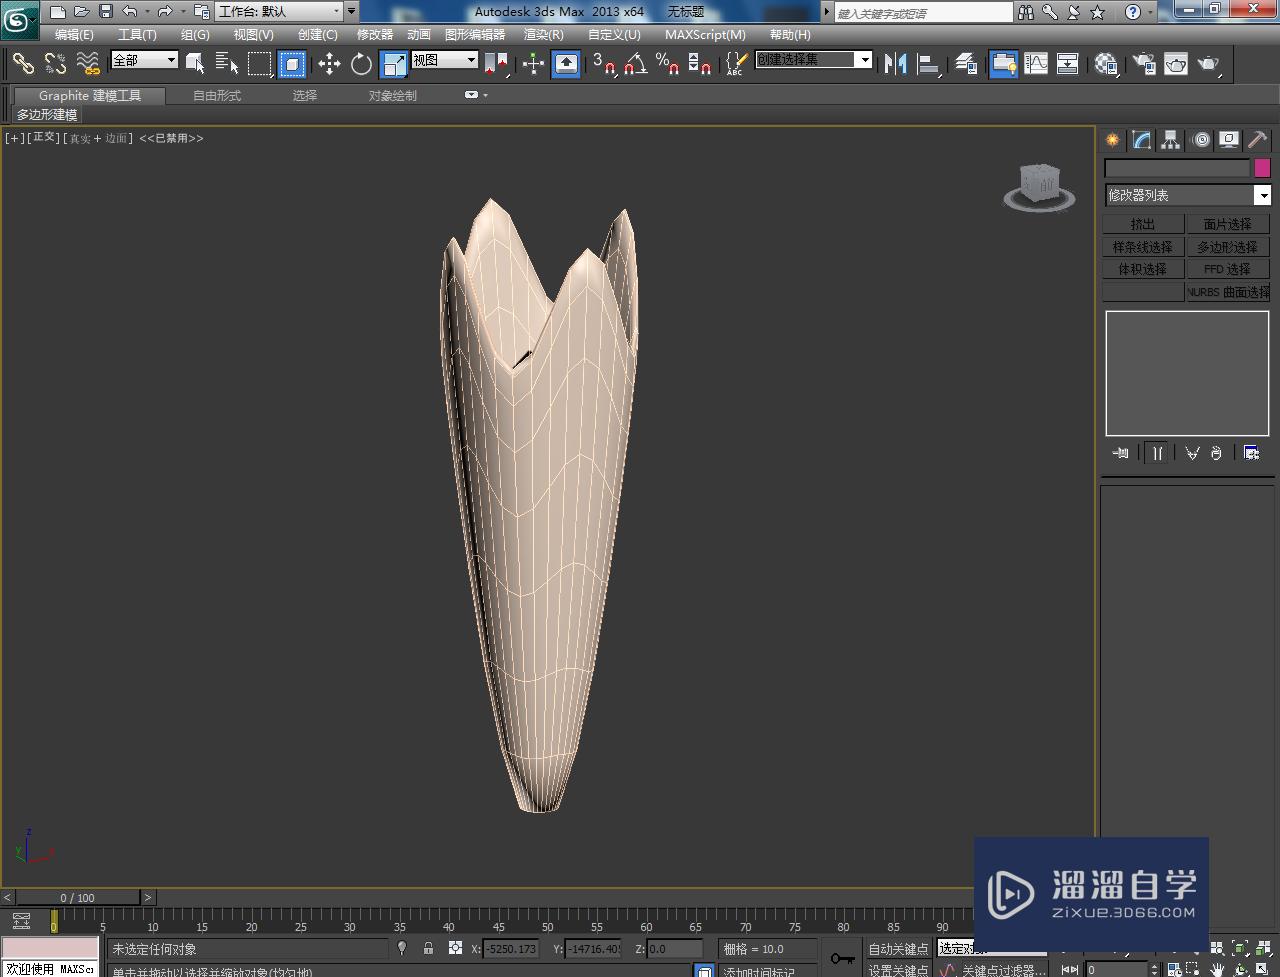Viewport: 1280px width, 977px height.
Task: Open the 工具(T) menu
Action: click(x=137, y=35)
